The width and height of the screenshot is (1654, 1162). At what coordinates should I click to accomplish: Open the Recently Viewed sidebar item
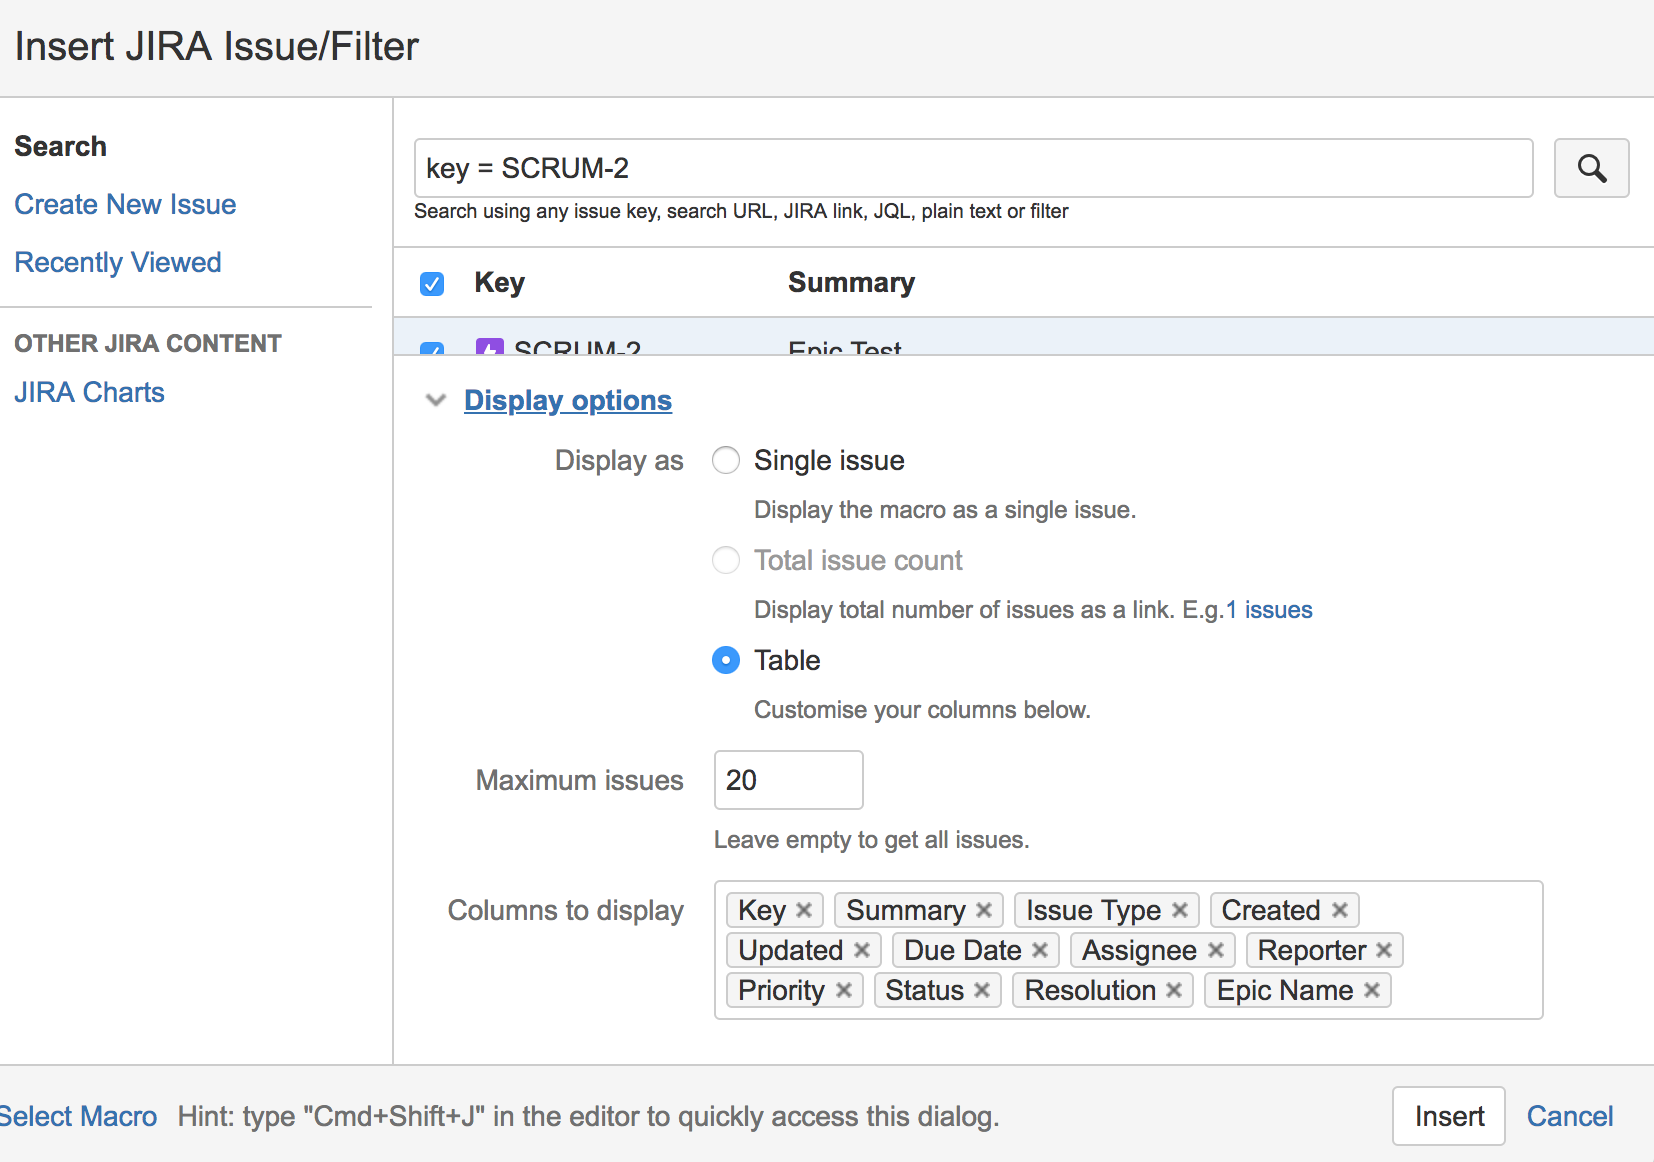118,262
